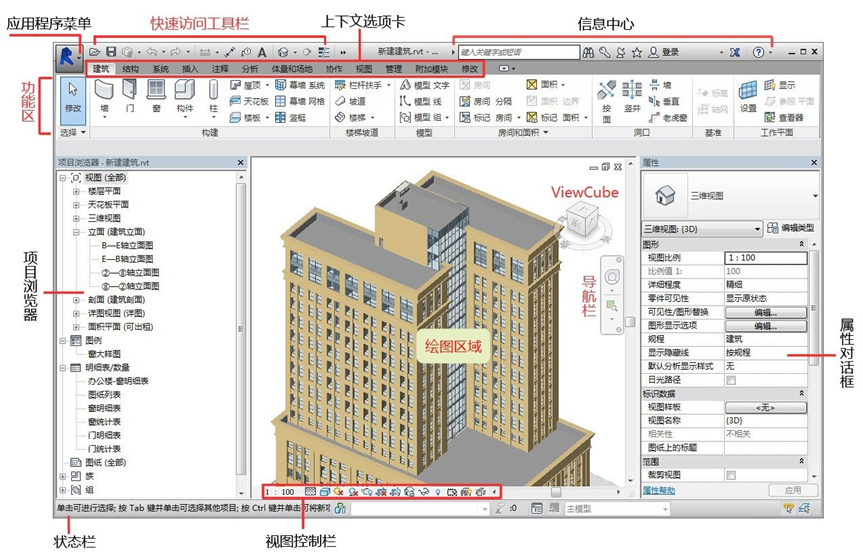The image size is (863, 555).
Task: Click the Save disk icon
Action: pyautogui.click(x=111, y=52)
